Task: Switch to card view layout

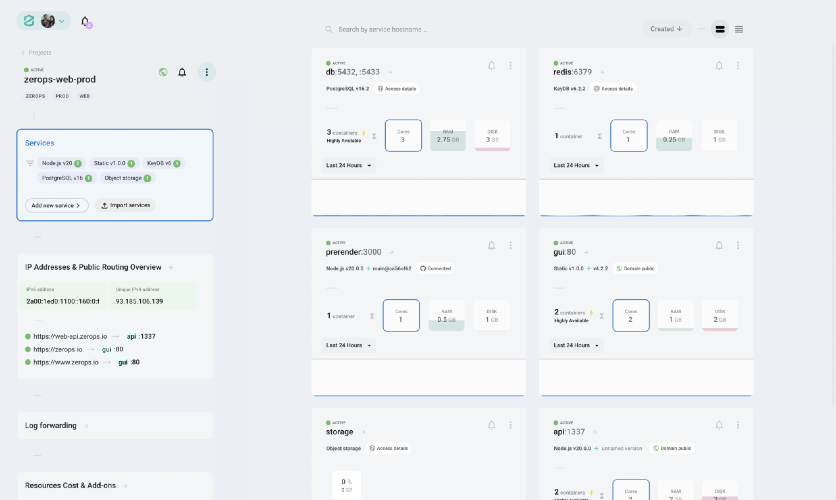Action: click(x=720, y=29)
